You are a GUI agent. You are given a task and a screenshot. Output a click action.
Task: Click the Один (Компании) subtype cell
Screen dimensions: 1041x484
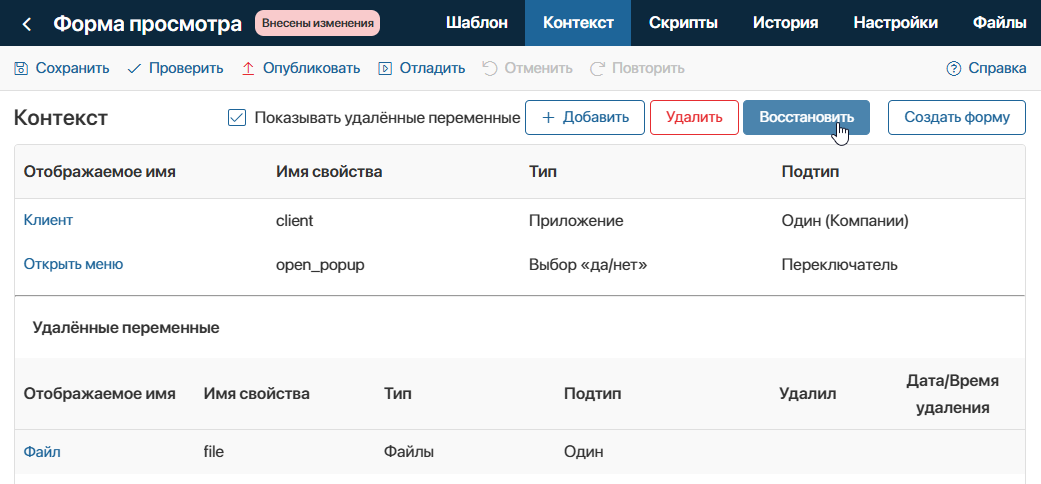(845, 221)
